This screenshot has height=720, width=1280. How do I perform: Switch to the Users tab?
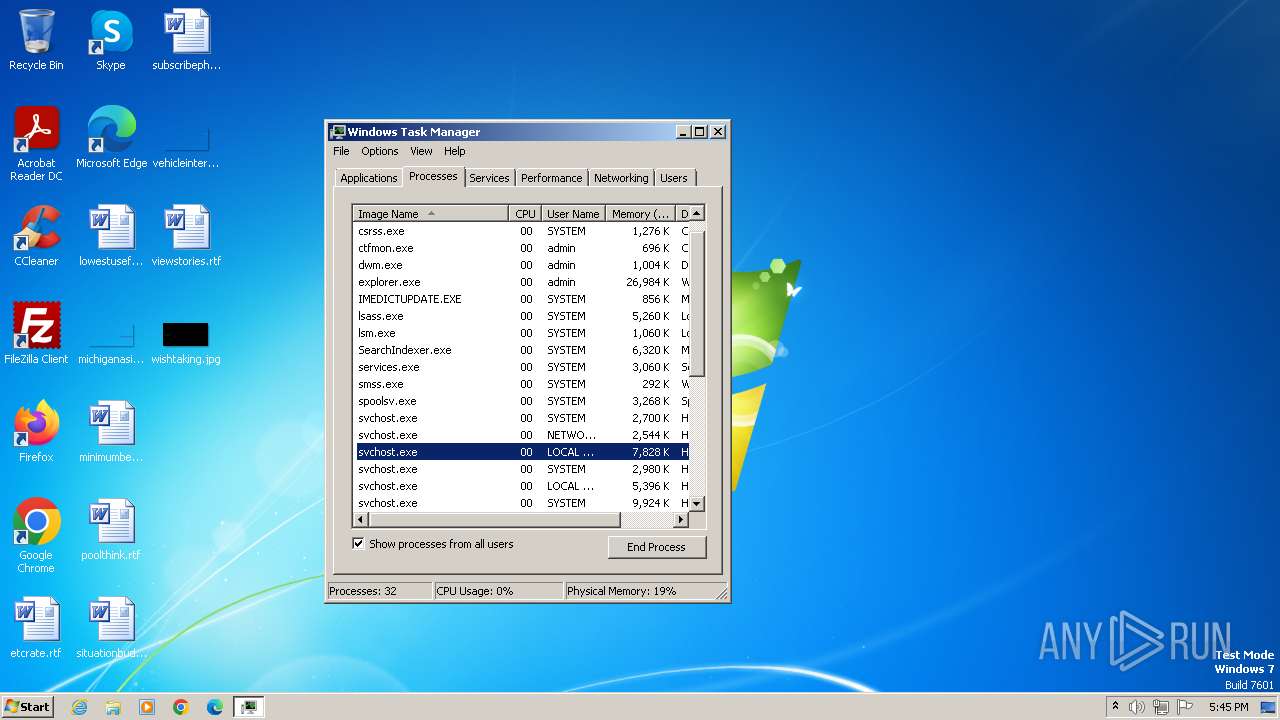674,178
